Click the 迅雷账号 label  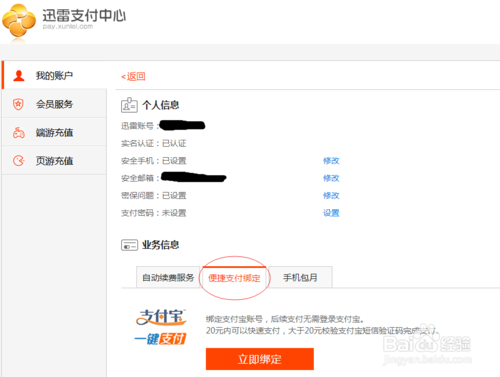140,126
